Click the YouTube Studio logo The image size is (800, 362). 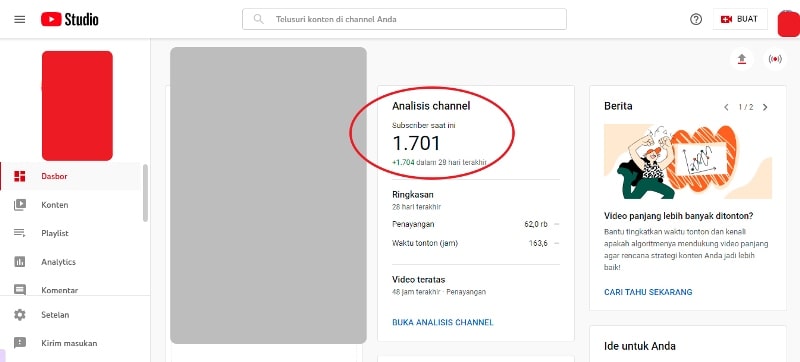click(x=70, y=19)
